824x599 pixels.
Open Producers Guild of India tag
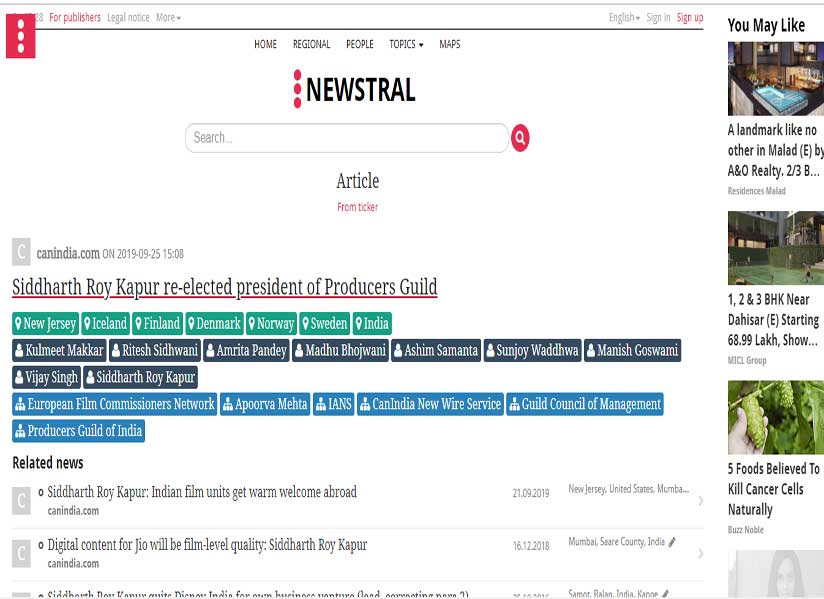pyautogui.click(x=78, y=431)
